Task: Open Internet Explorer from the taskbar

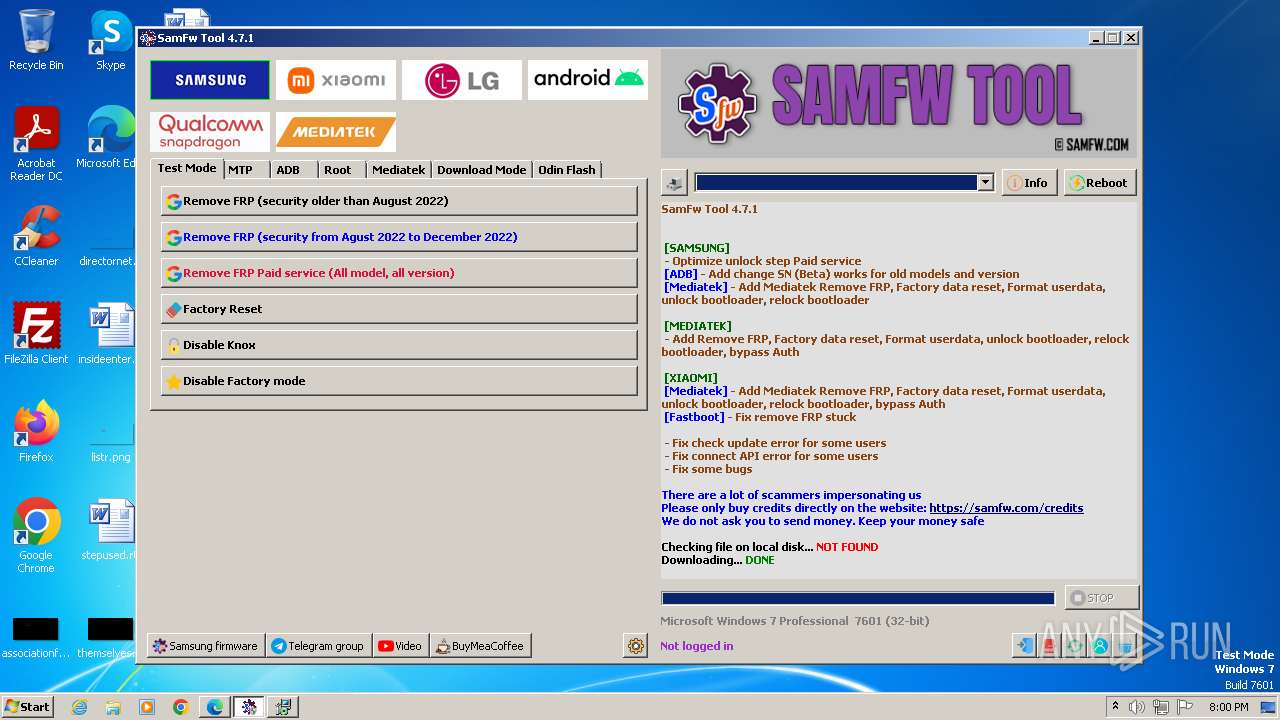Action: pyautogui.click(x=80, y=707)
